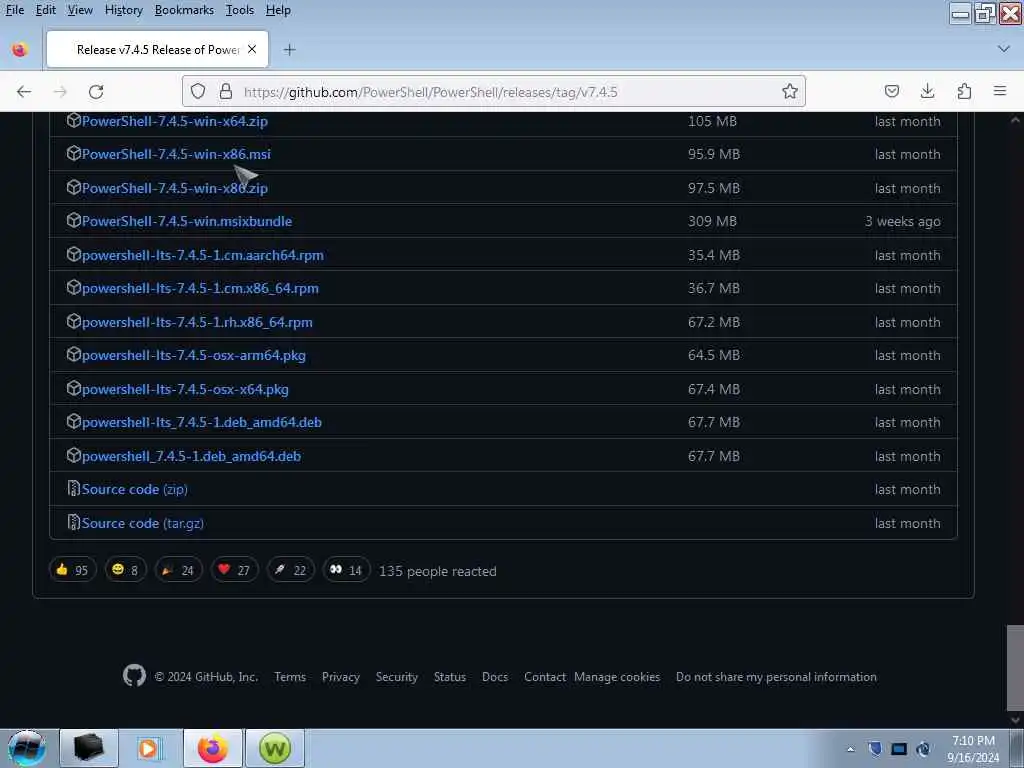The height and width of the screenshot is (768, 1024).
Task: Click the file icon beside Source code (tar.gz)
Action: coord(74,522)
